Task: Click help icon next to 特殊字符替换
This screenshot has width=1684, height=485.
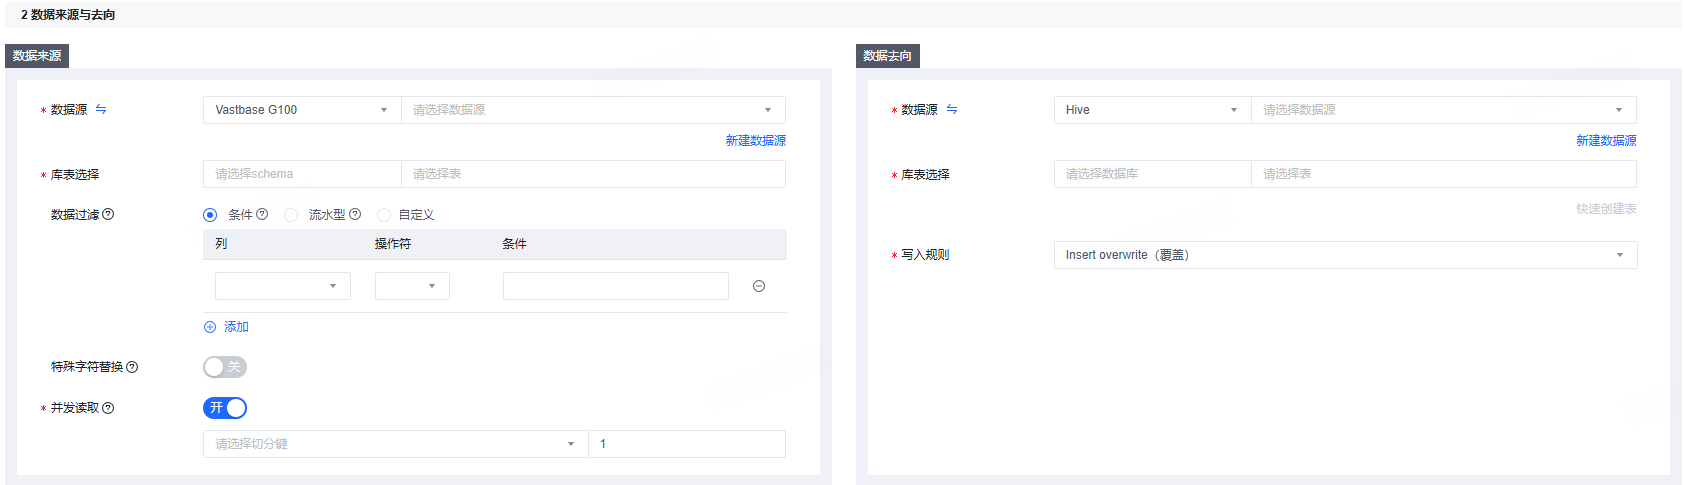Action: [x=132, y=367]
